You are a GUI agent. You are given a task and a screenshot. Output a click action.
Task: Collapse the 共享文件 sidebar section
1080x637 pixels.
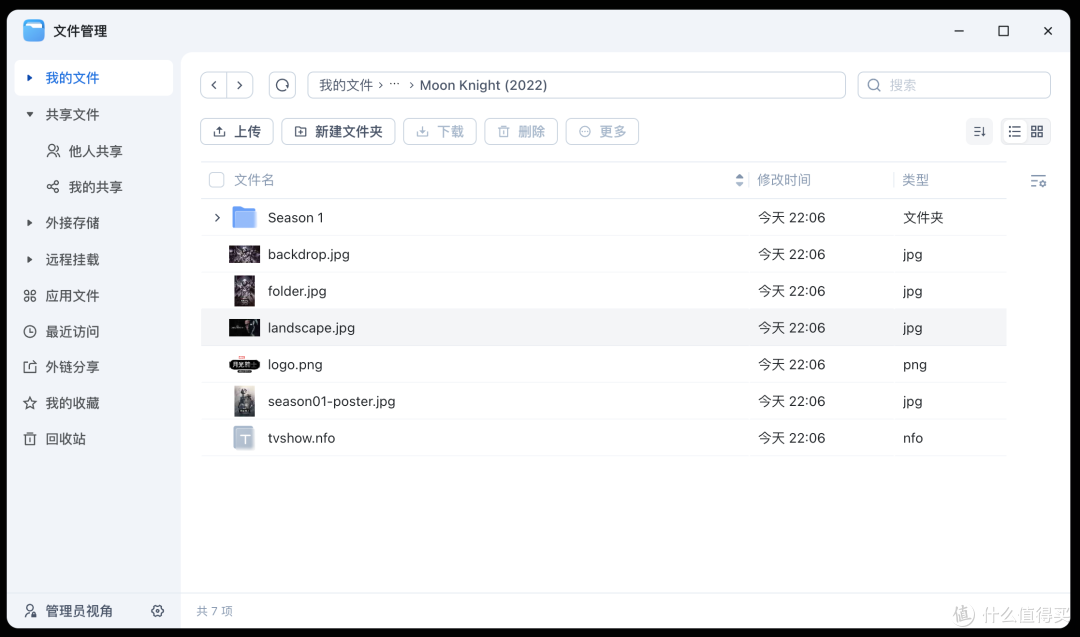pos(30,114)
